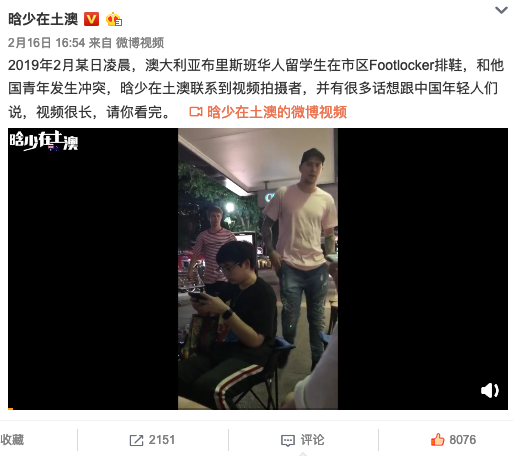513x456 pixels.
Task: Click the video camera icon beside the link
Action: tap(196, 112)
